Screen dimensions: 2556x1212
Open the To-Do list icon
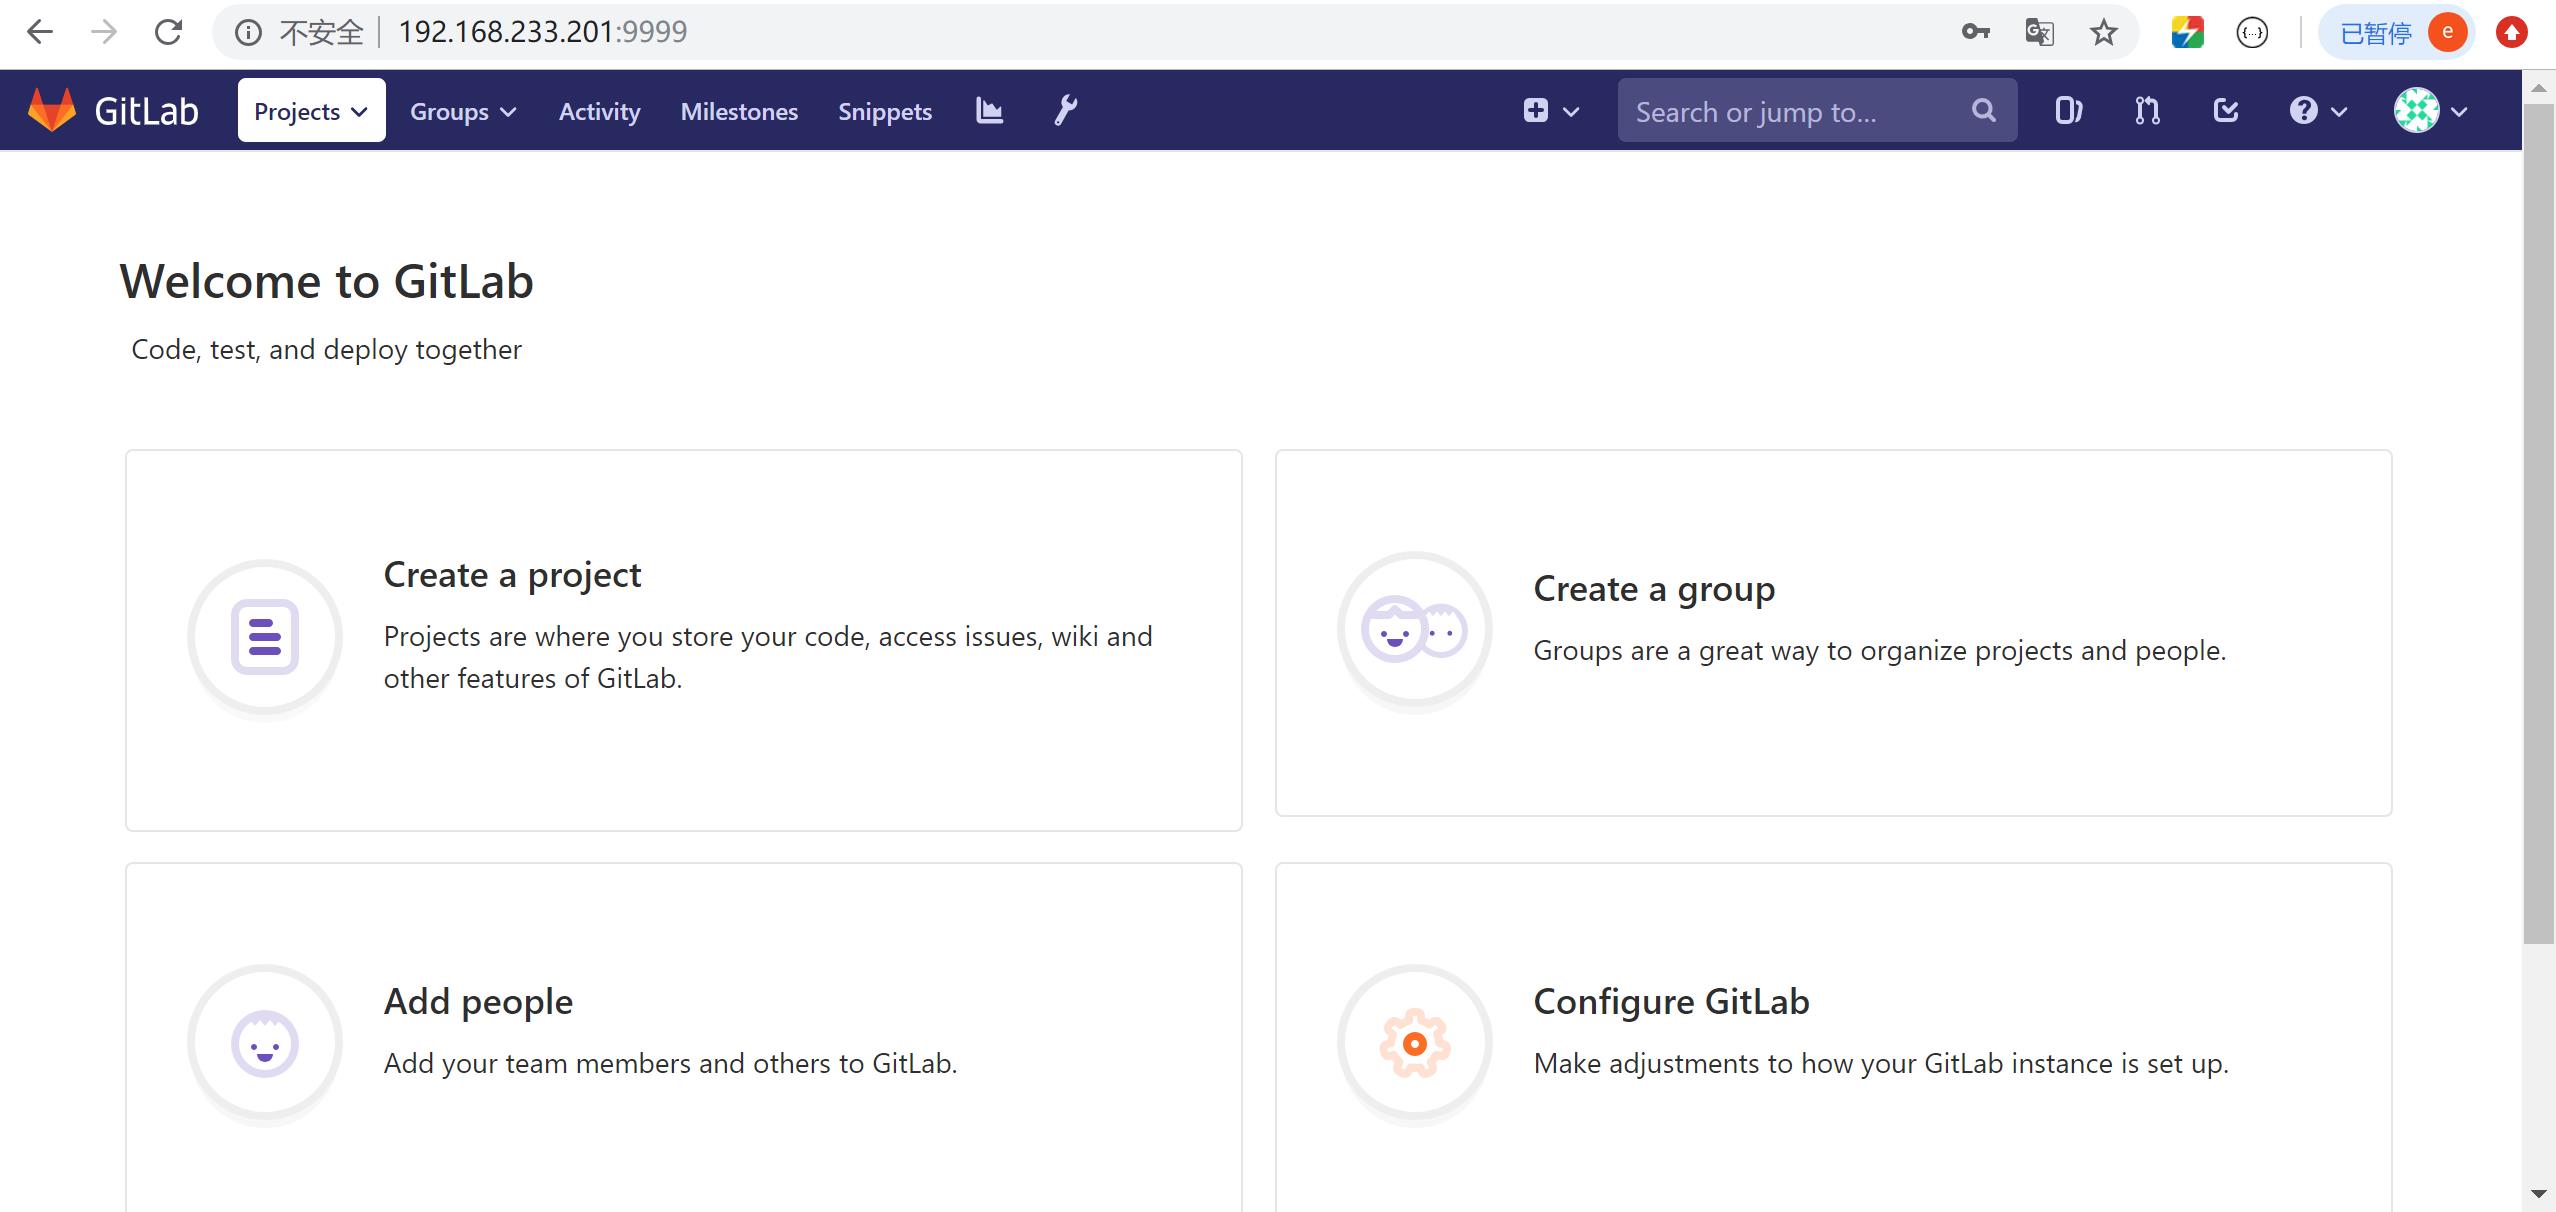(2226, 110)
